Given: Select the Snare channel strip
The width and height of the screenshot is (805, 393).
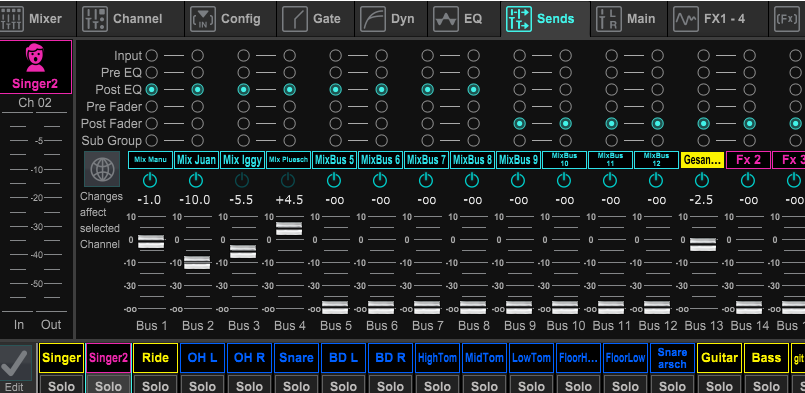Looking at the screenshot, I should pyautogui.click(x=296, y=358).
